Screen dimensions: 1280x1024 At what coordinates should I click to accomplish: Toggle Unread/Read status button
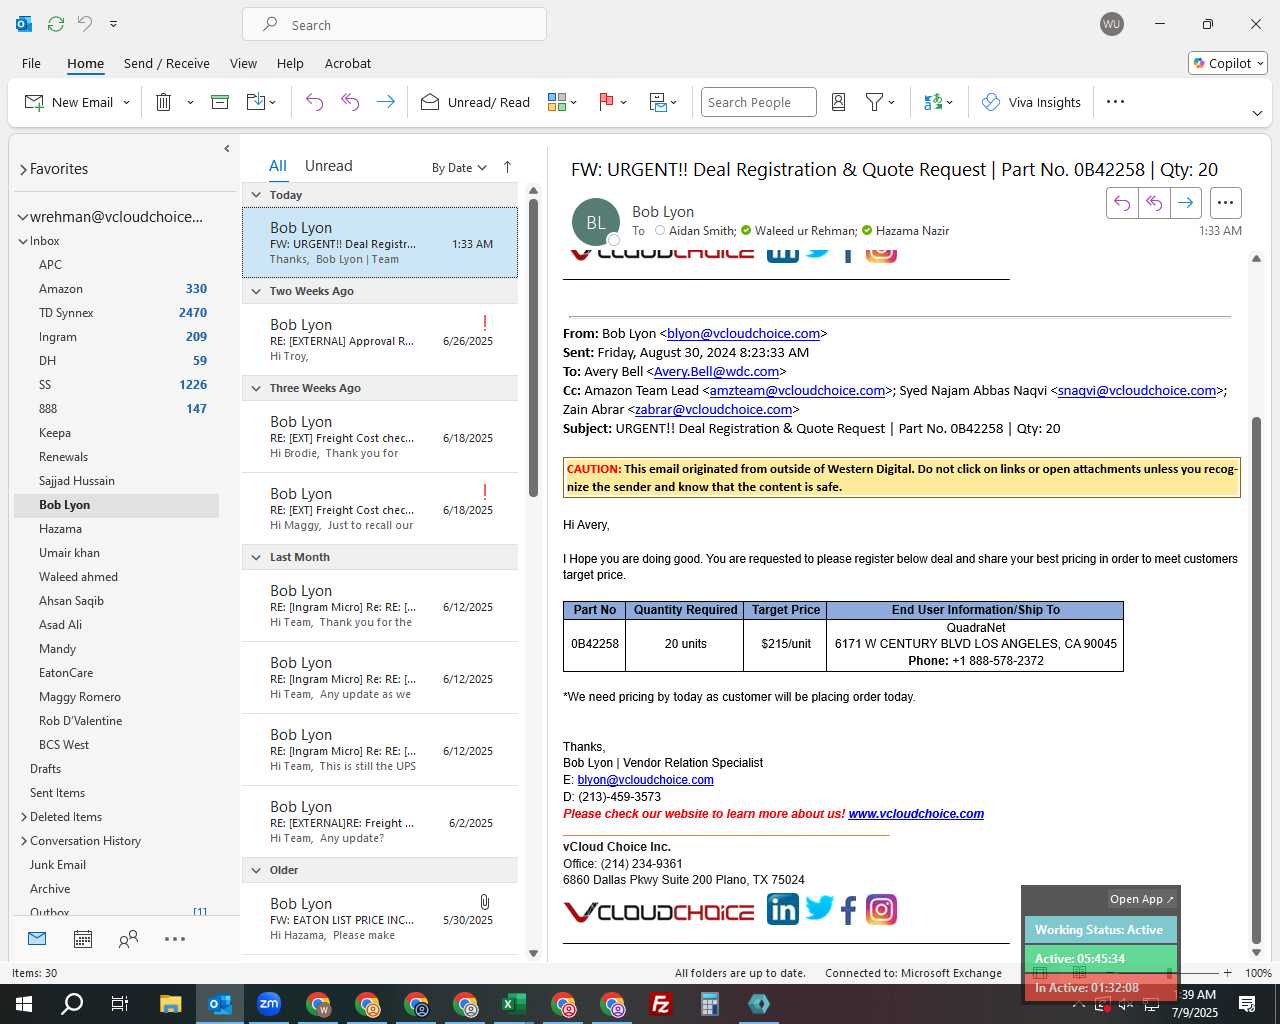[x=475, y=102]
